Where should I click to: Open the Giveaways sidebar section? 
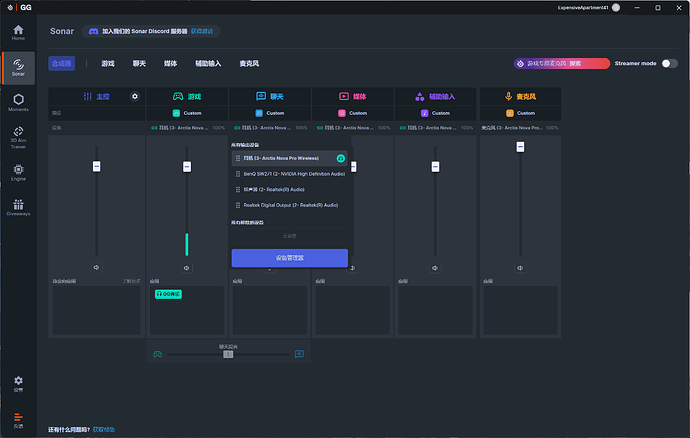pyautogui.click(x=18, y=207)
